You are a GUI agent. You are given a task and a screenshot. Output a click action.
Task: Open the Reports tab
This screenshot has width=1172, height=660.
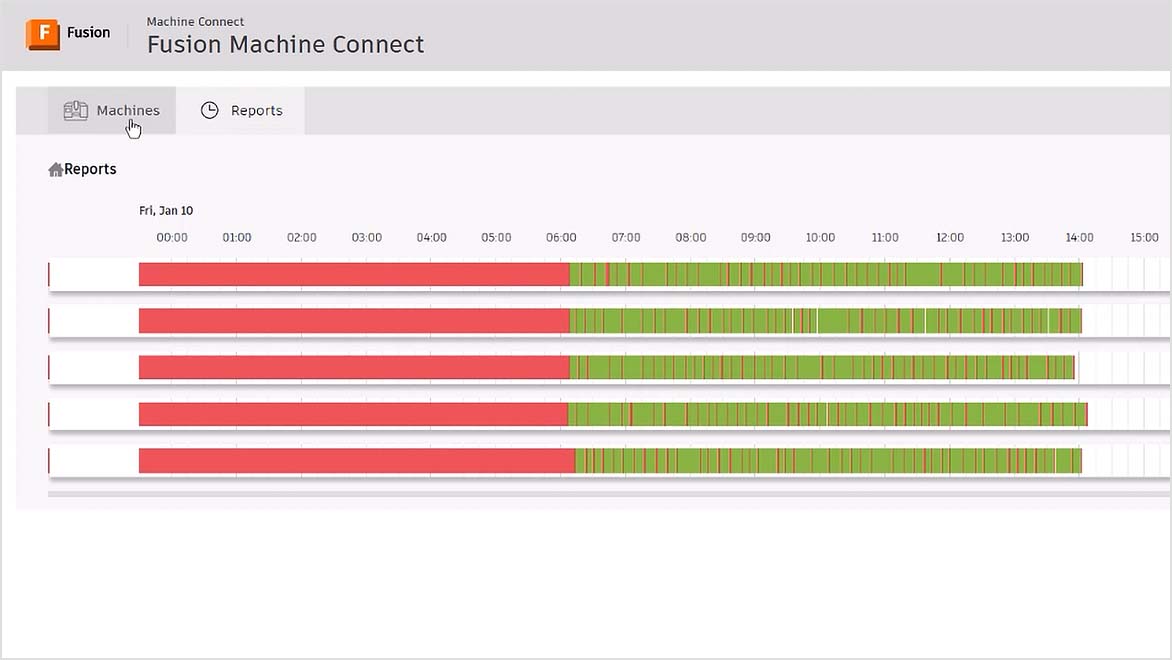point(255,110)
